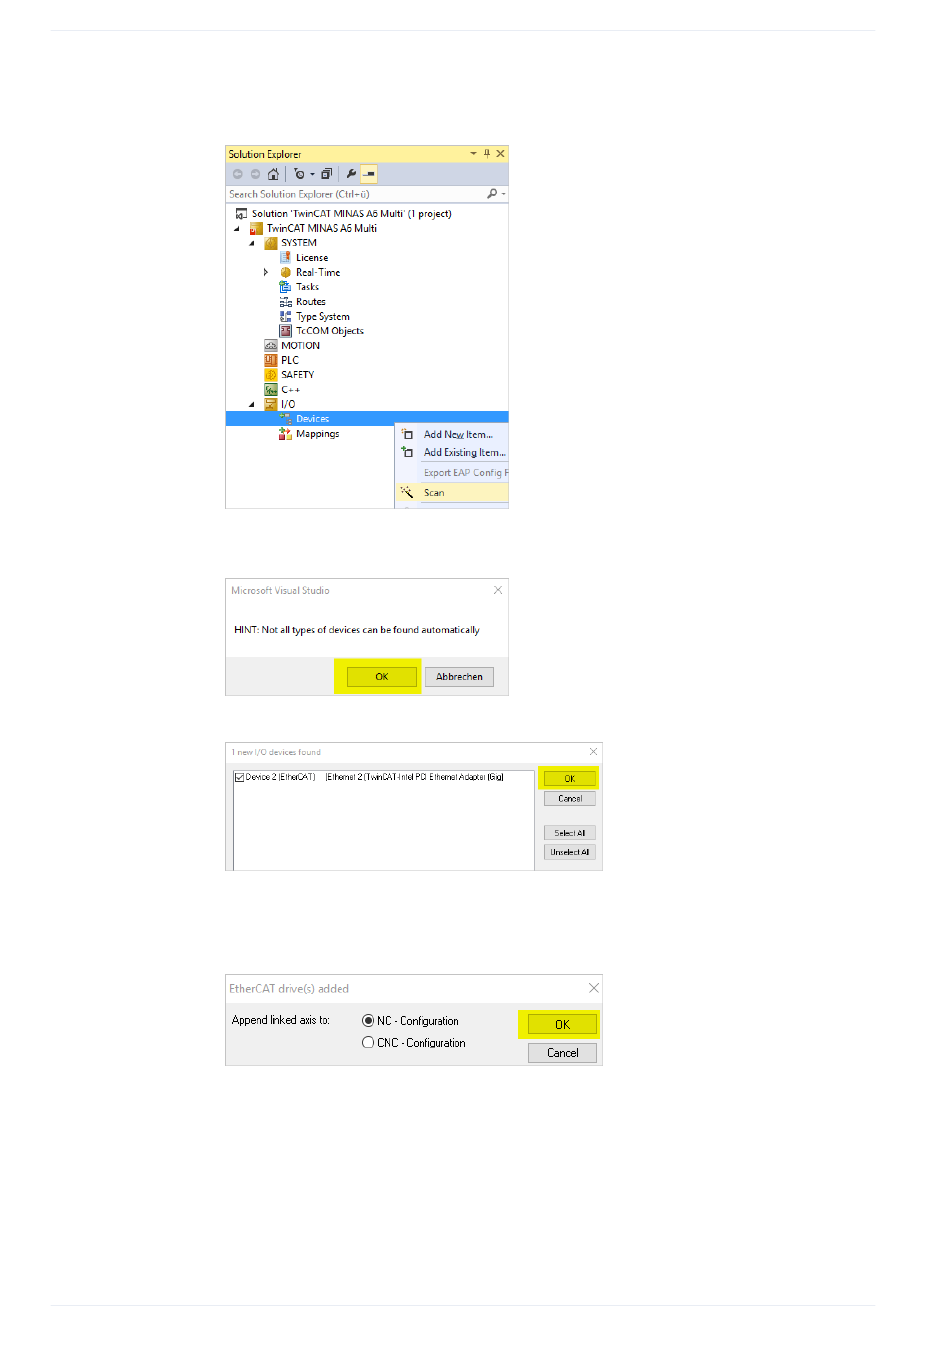Click the Routes icon in tree
The width and height of the screenshot is (950, 1360).
(285, 302)
